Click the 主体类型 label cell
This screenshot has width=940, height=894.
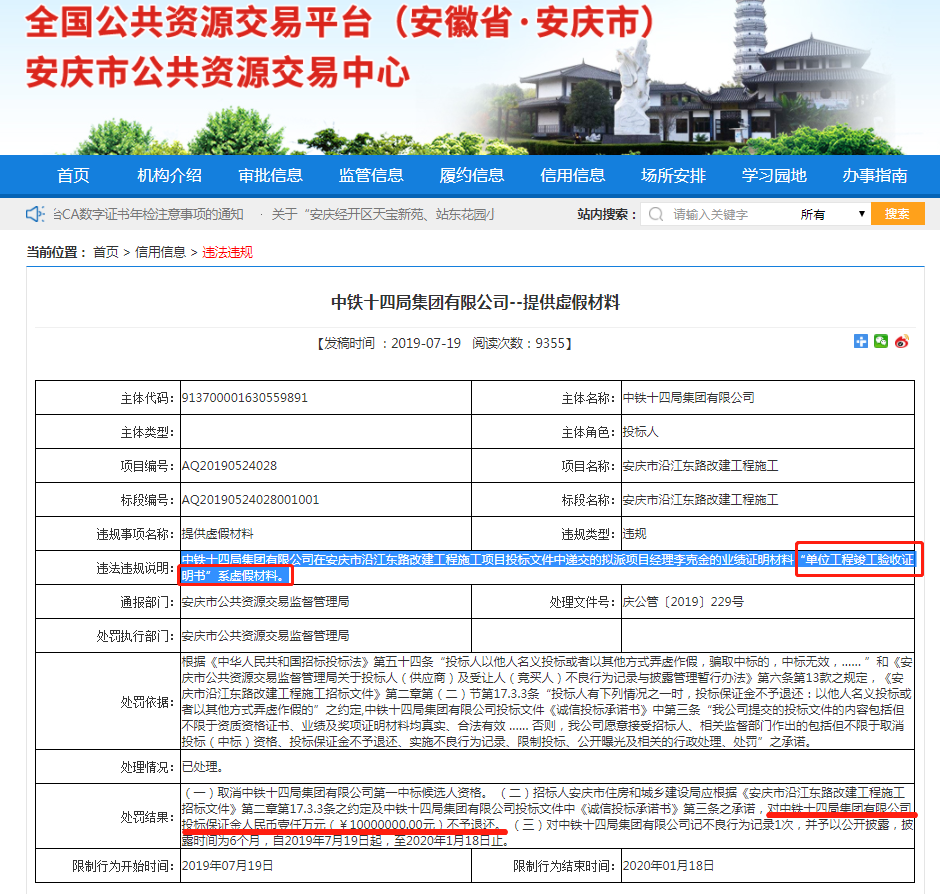coord(108,432)
